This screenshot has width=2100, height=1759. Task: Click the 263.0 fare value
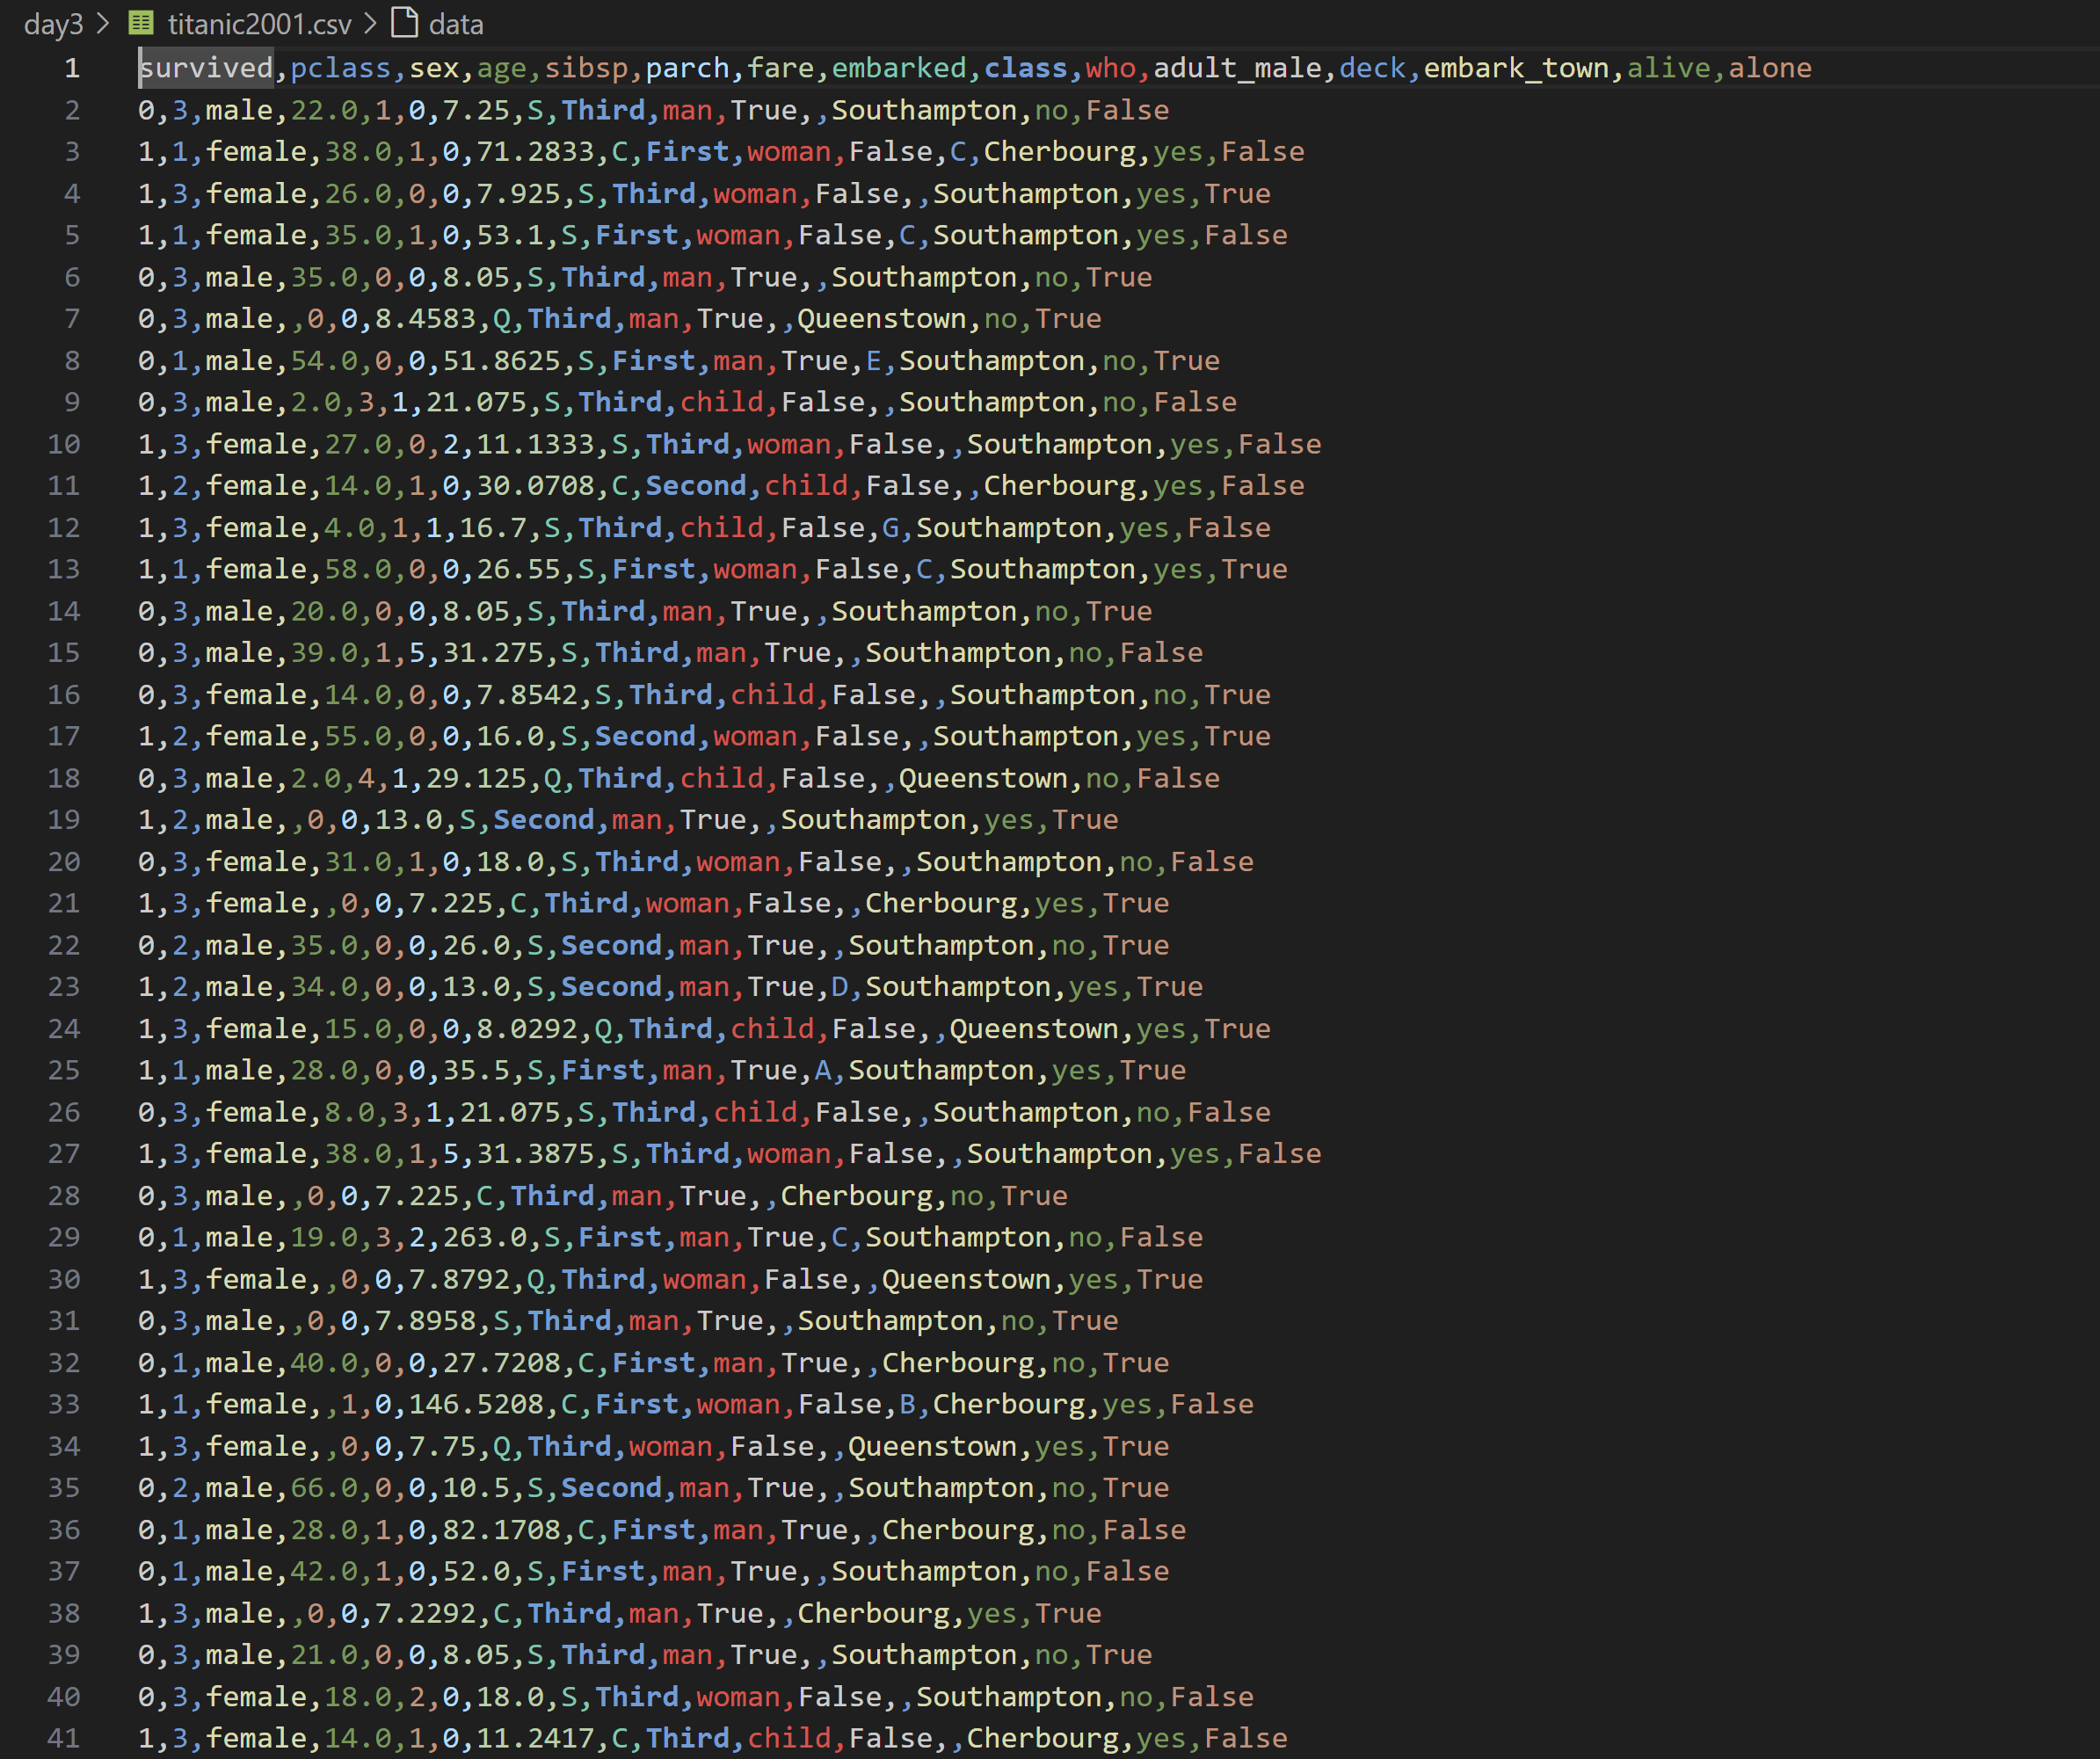click(484, 1237)
